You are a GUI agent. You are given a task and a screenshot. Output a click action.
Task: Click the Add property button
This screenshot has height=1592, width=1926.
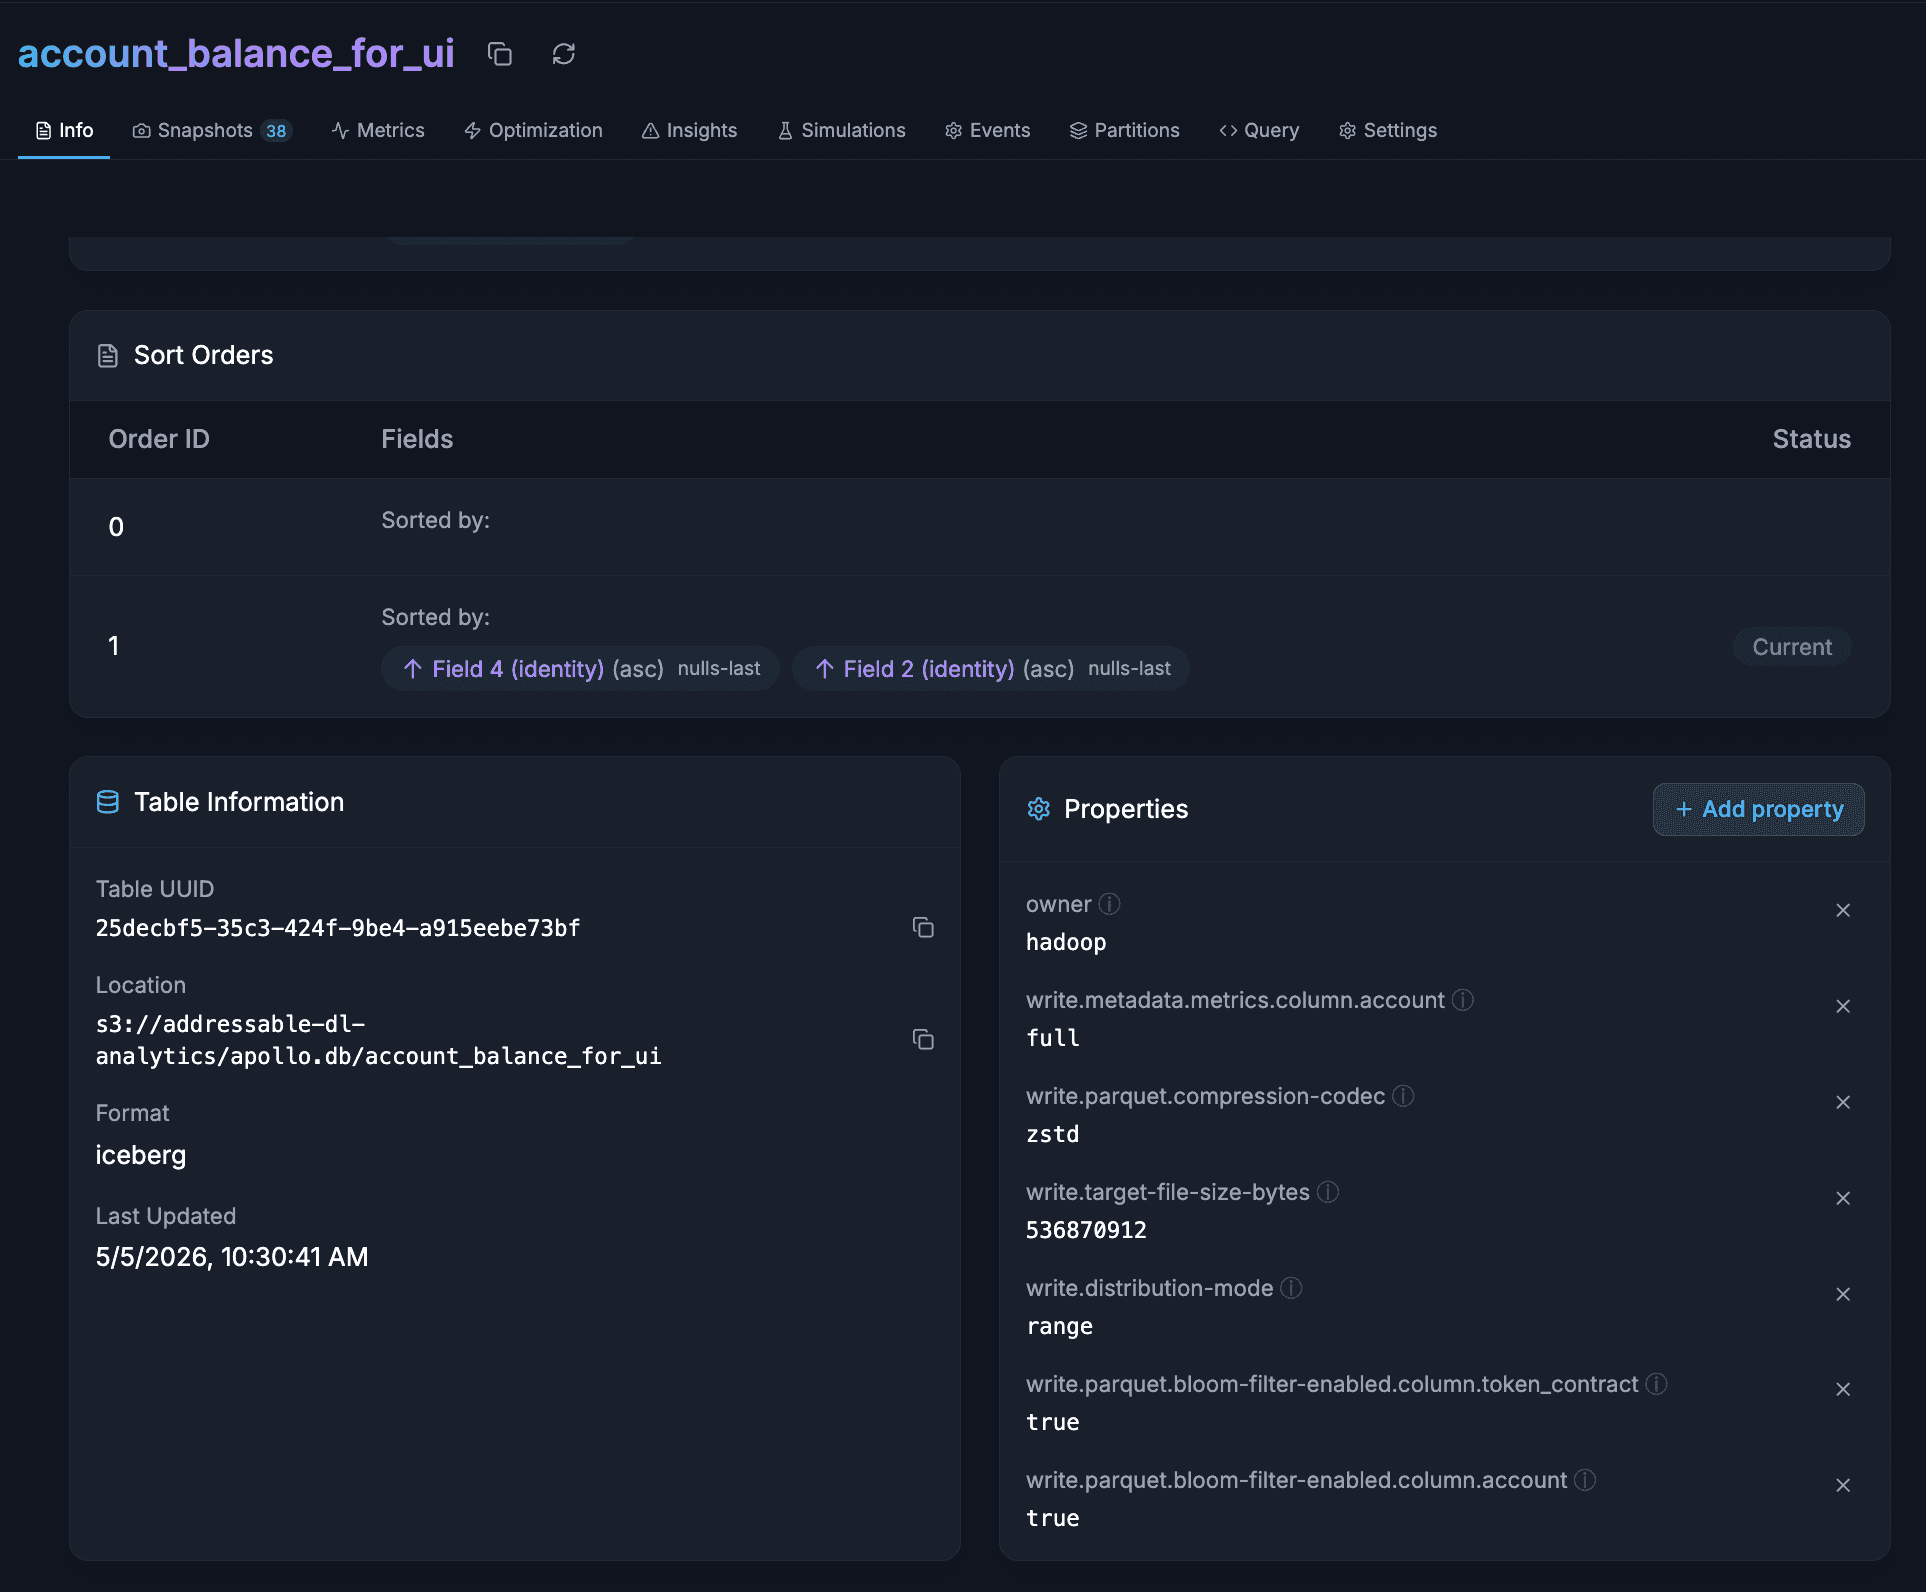click(x=1758, y=809)
